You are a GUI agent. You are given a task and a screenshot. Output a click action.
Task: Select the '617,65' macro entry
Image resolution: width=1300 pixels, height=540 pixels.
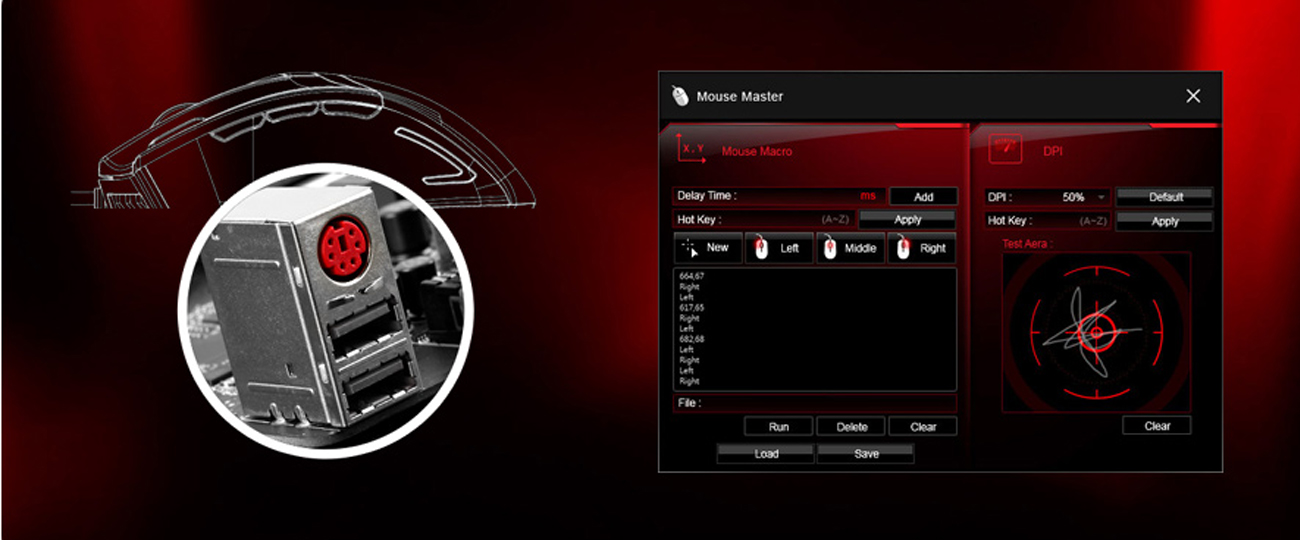click(690, 307)
